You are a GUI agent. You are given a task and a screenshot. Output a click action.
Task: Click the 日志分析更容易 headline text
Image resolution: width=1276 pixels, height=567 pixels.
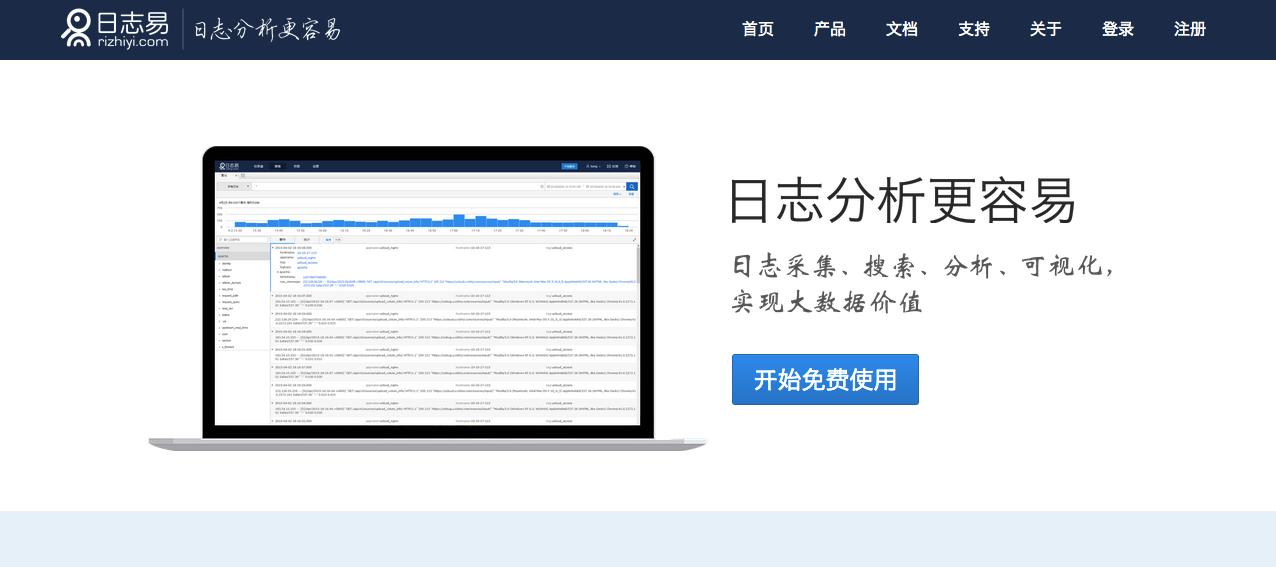[902, 201]
